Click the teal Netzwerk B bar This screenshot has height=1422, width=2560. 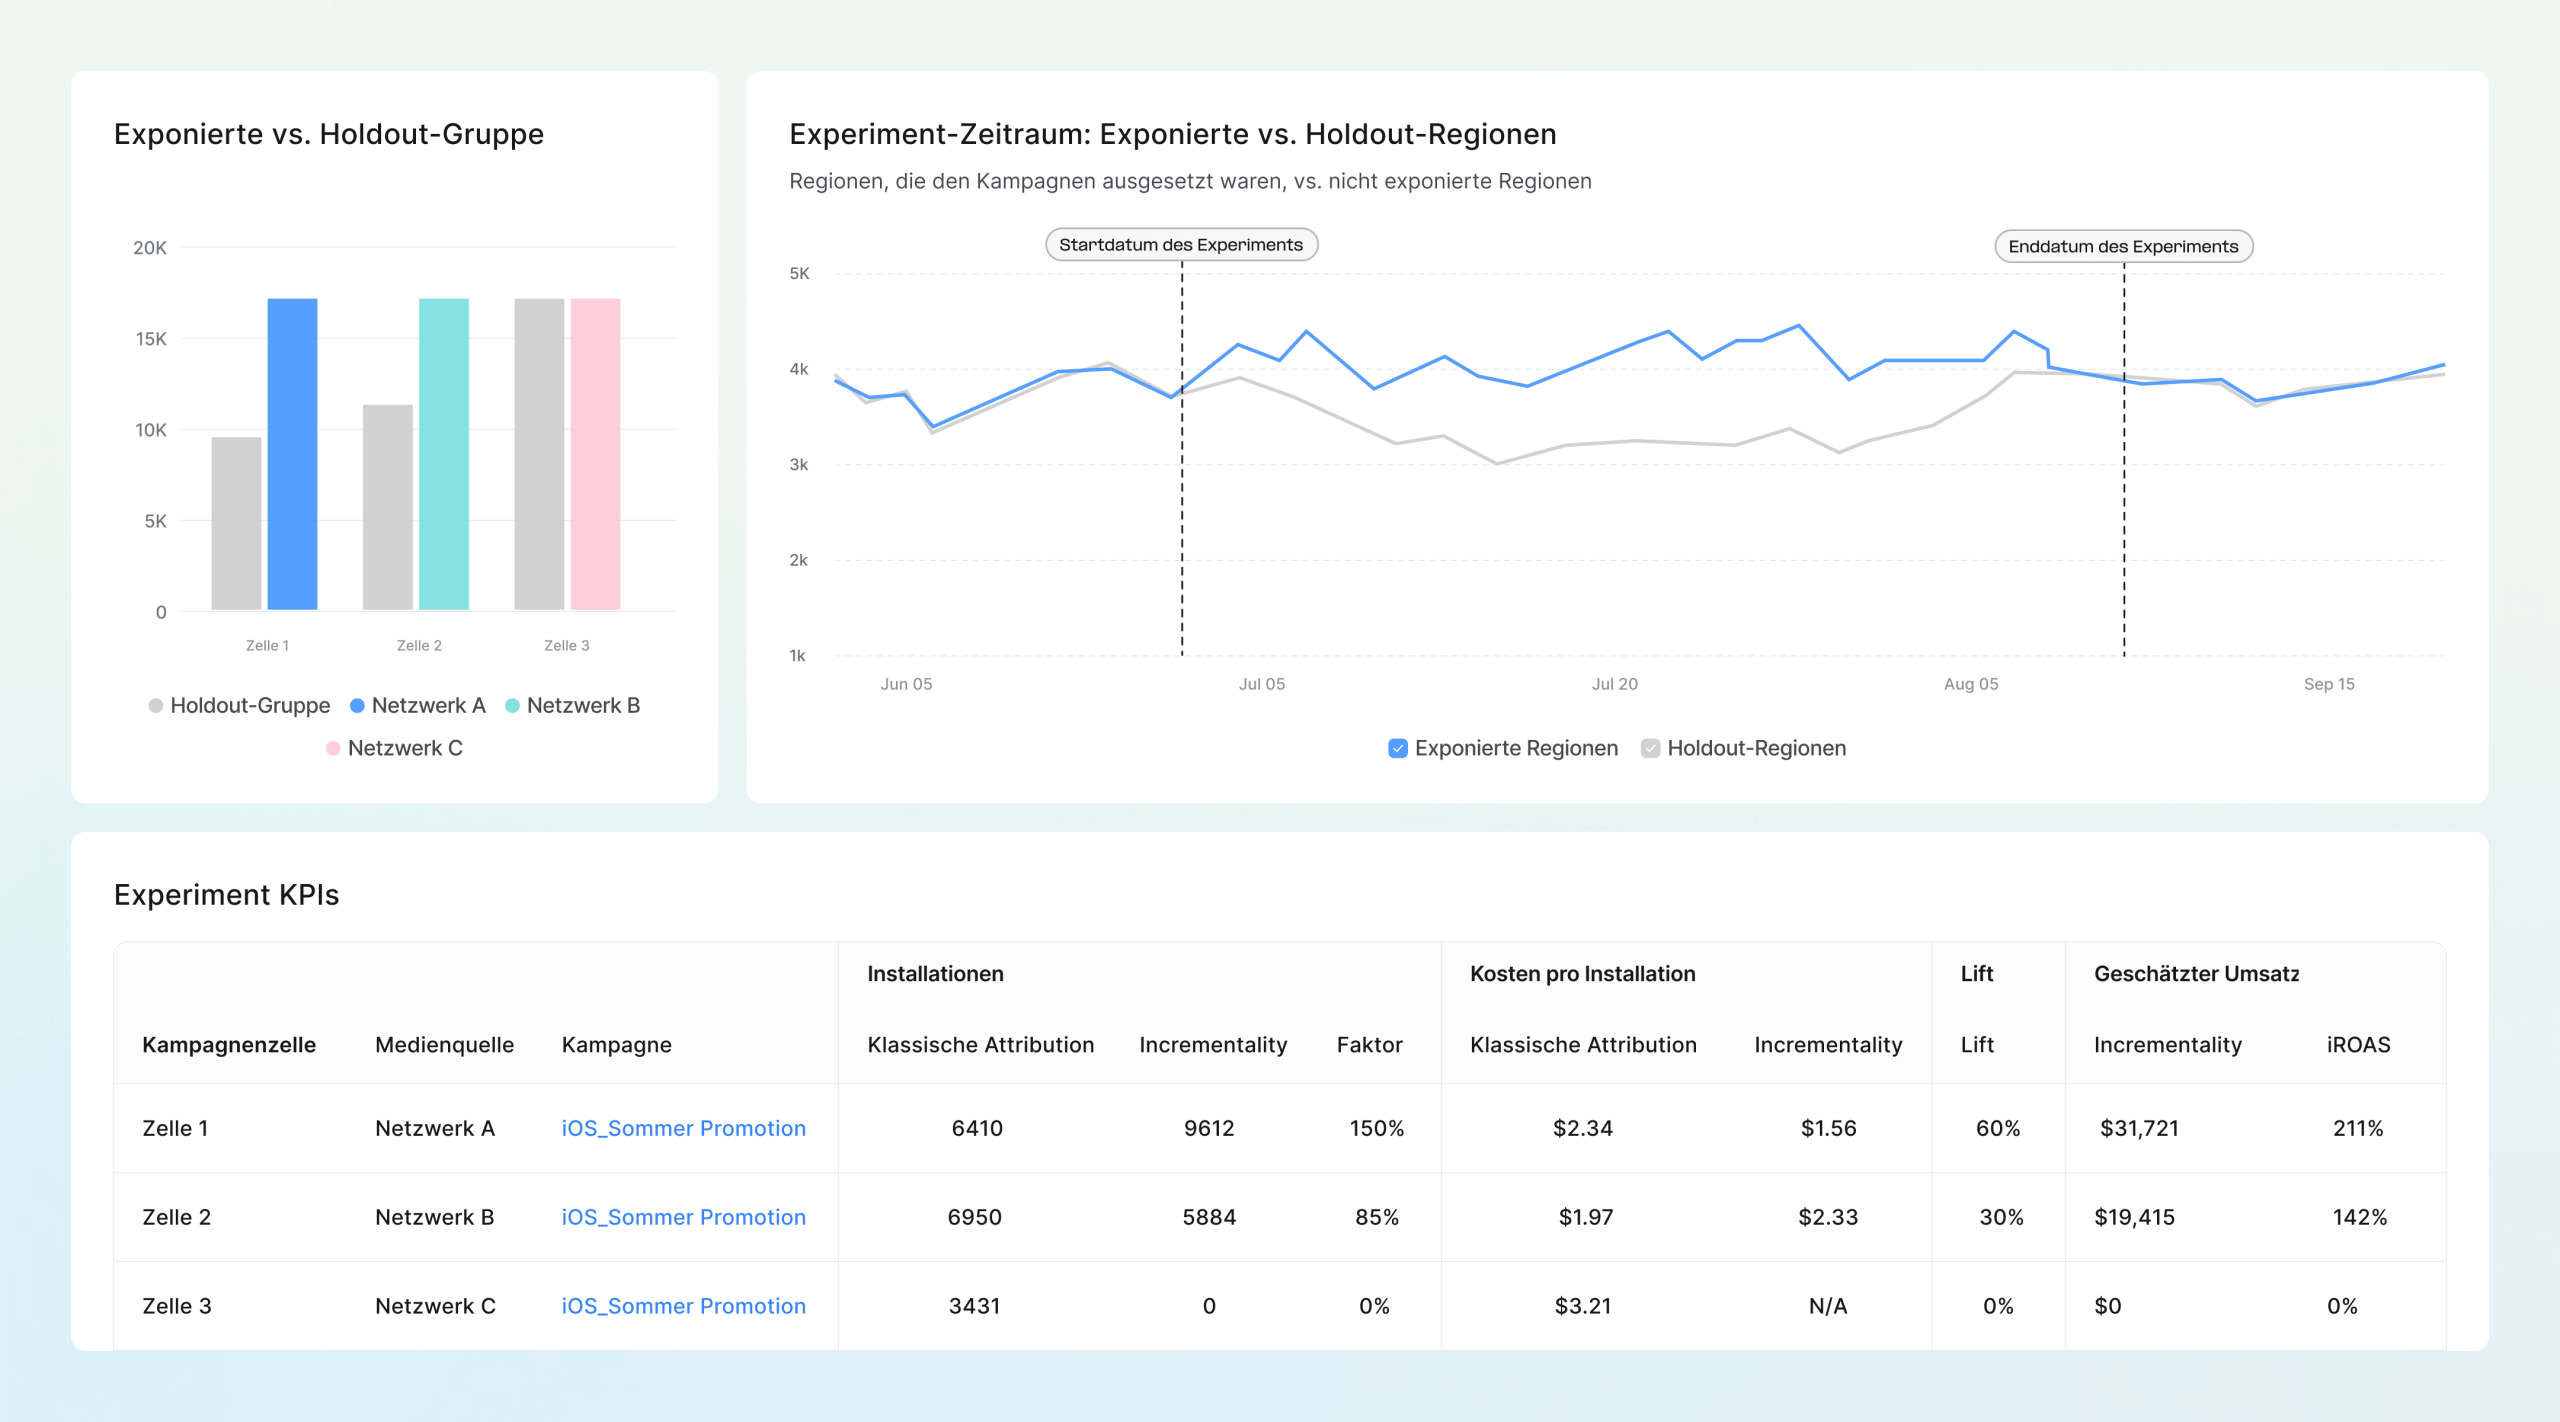click(443, 453)
